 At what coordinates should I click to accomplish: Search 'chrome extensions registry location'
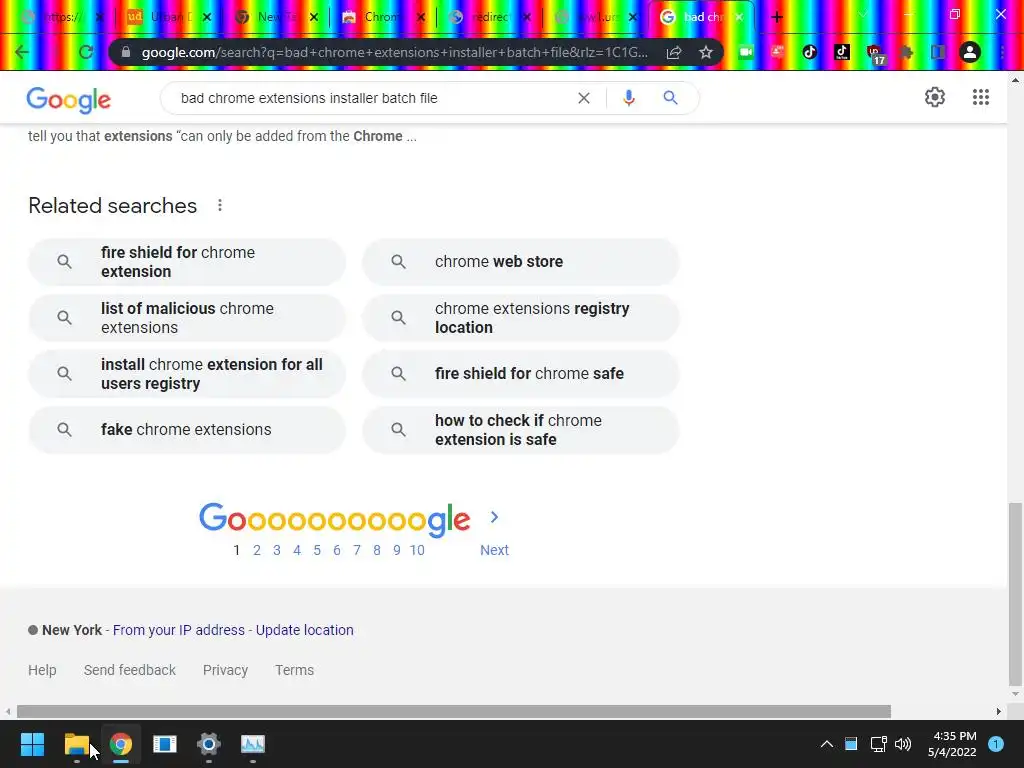521,318
